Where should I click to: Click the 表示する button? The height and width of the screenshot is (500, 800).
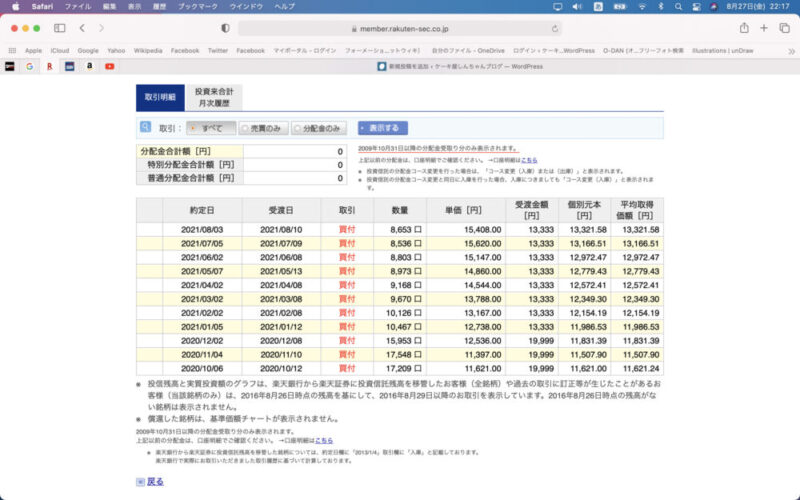point(383,128)
